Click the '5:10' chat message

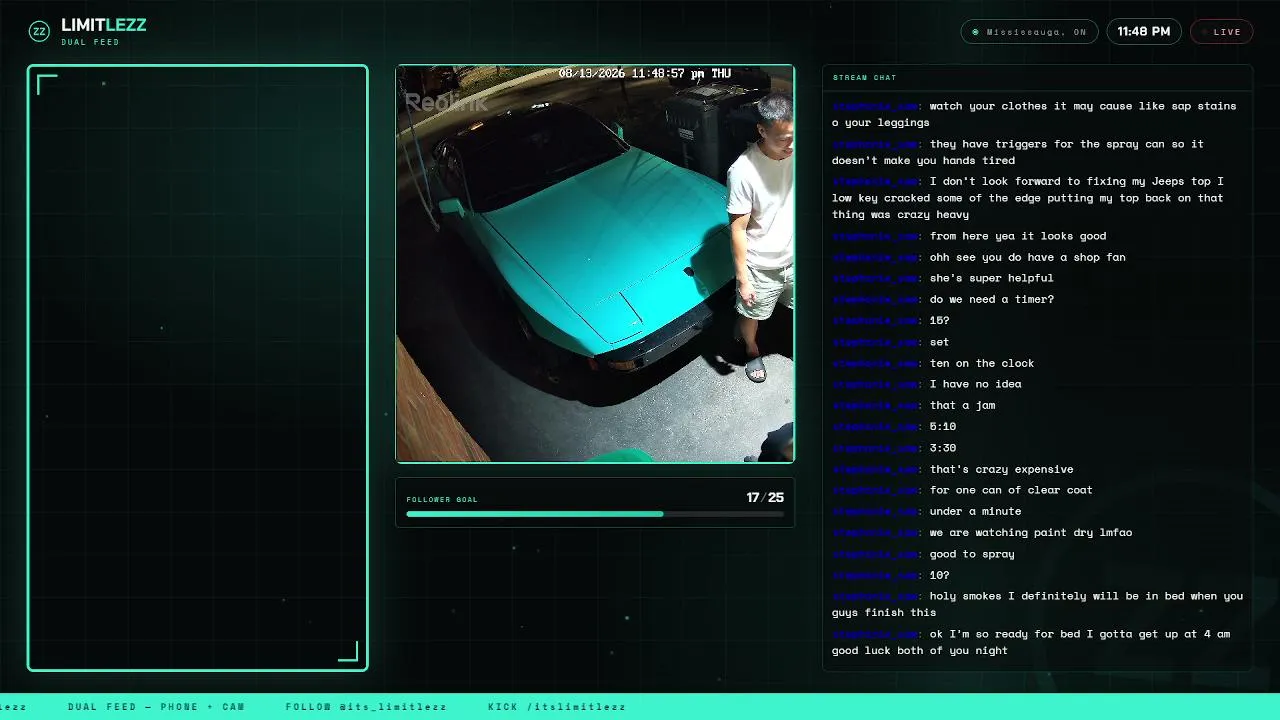coord(1037,426)
